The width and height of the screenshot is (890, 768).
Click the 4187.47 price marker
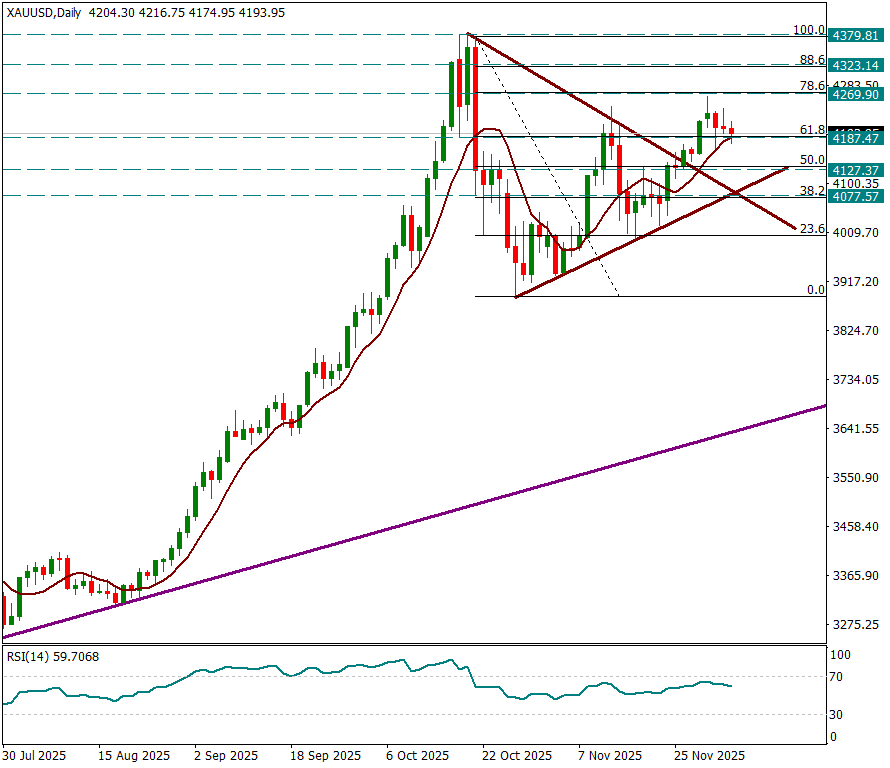coord(855,139)
